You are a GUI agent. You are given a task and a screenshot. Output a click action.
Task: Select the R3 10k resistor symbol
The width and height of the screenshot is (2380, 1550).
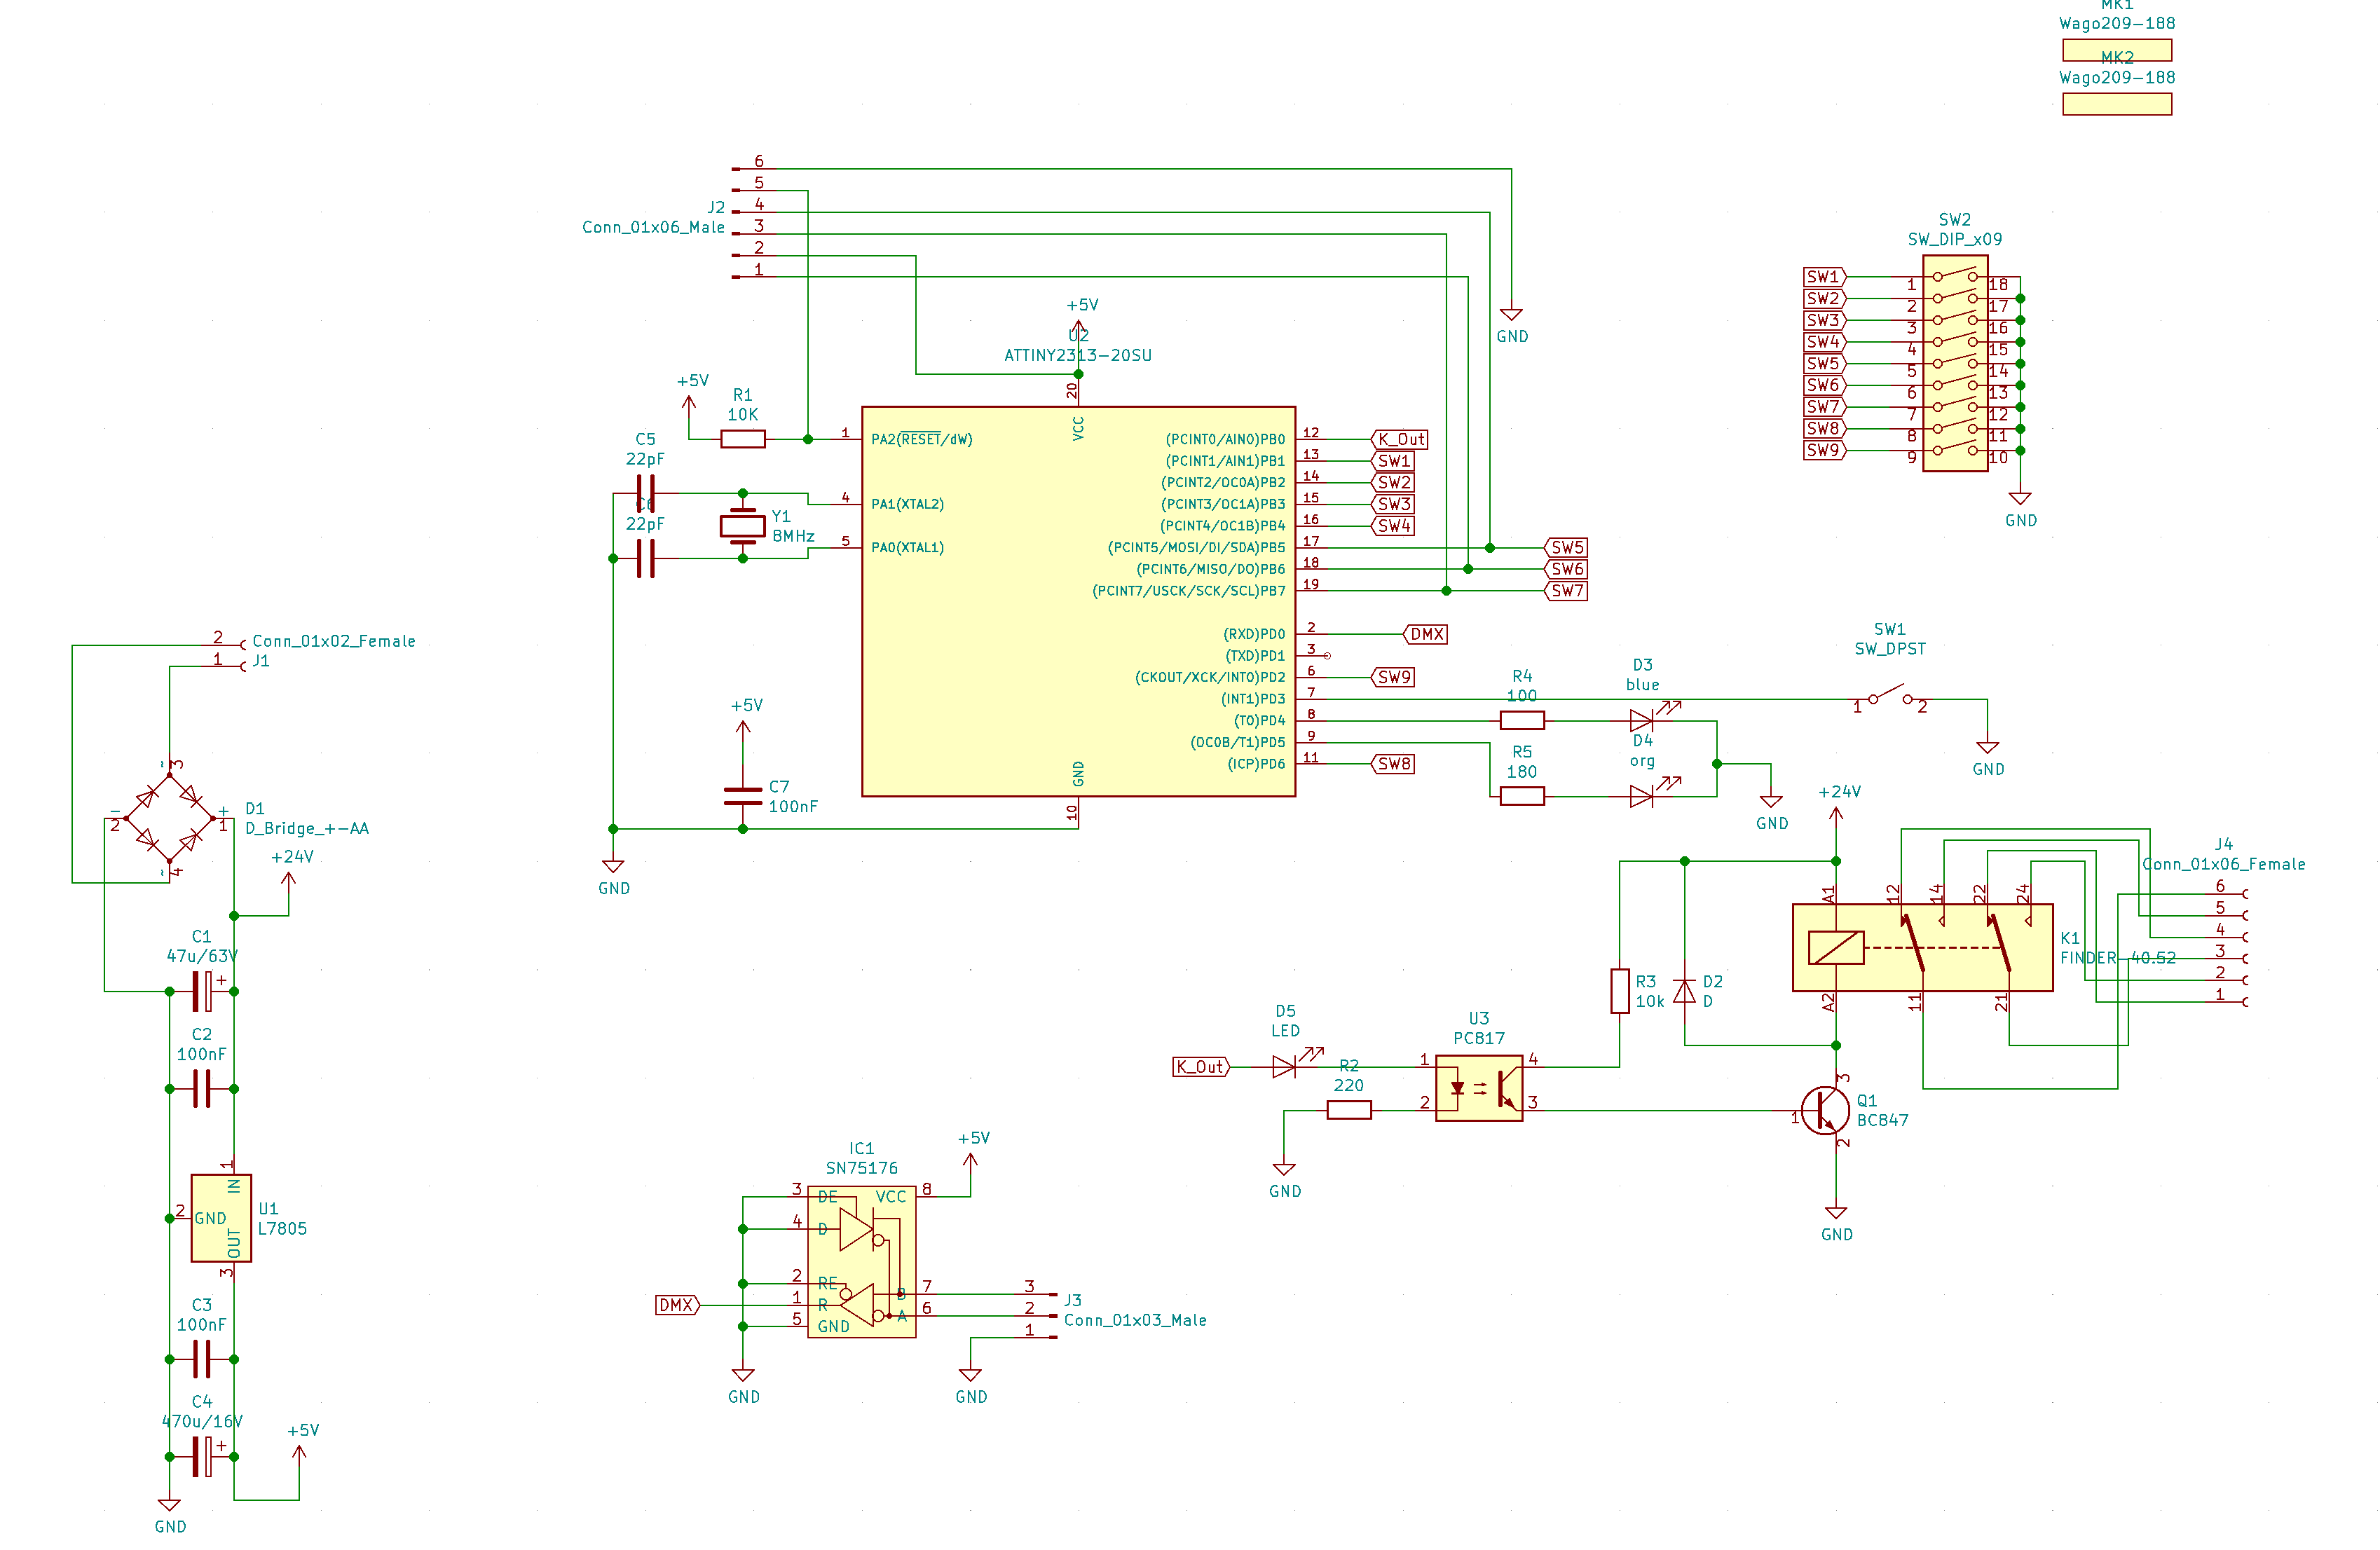[x=1620, y=991]
